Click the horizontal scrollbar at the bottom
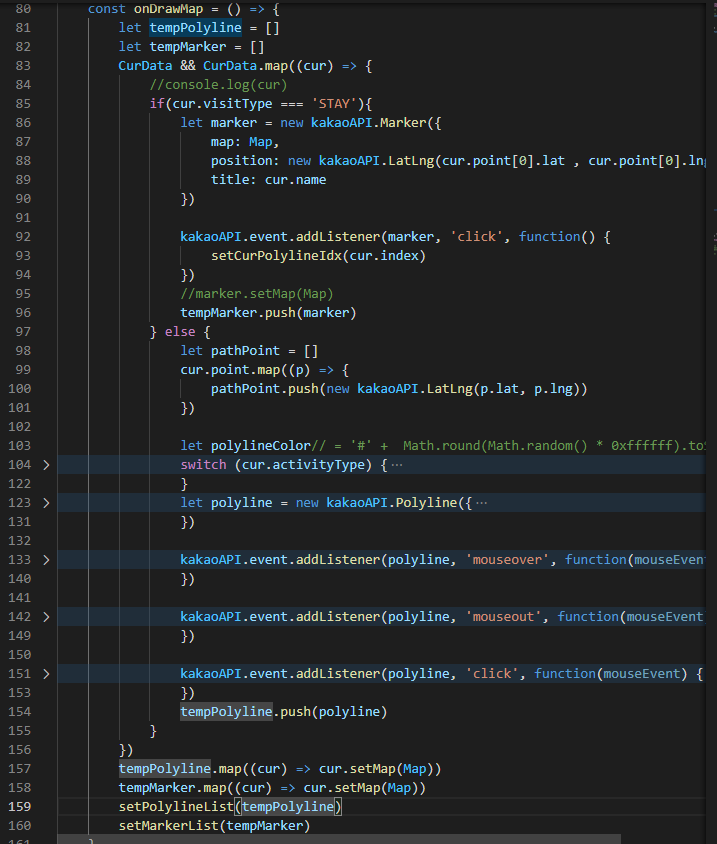 339,840
